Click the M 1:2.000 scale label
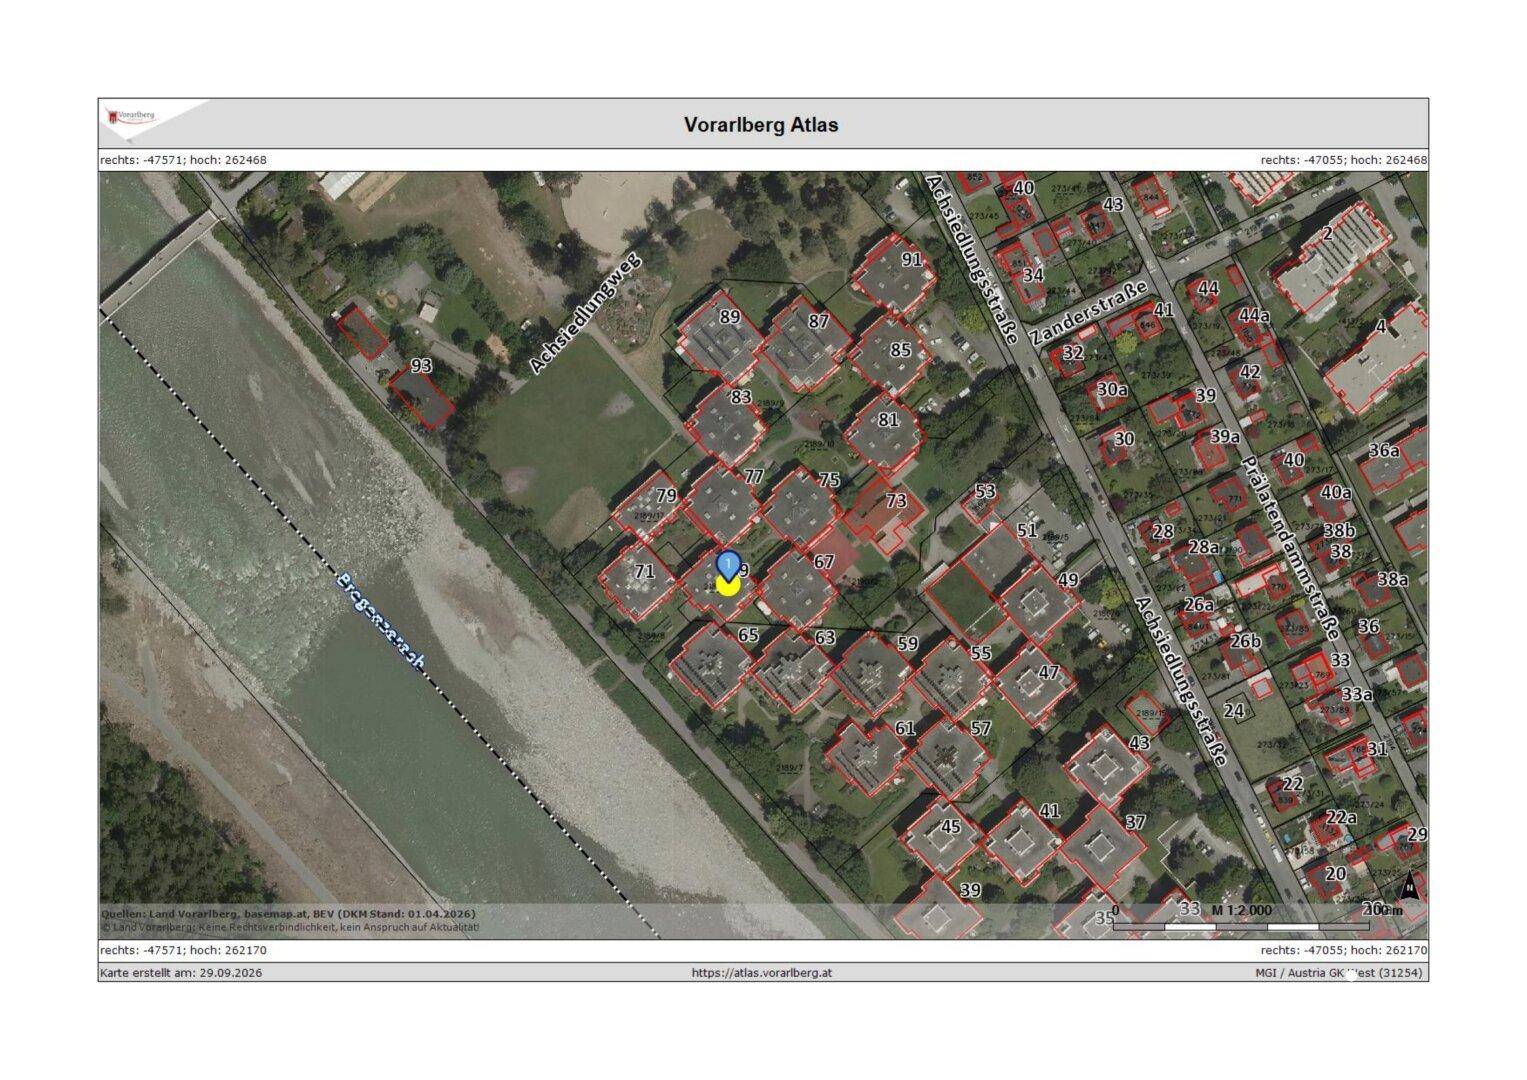The image size is (1527, 1080). 1241,910
